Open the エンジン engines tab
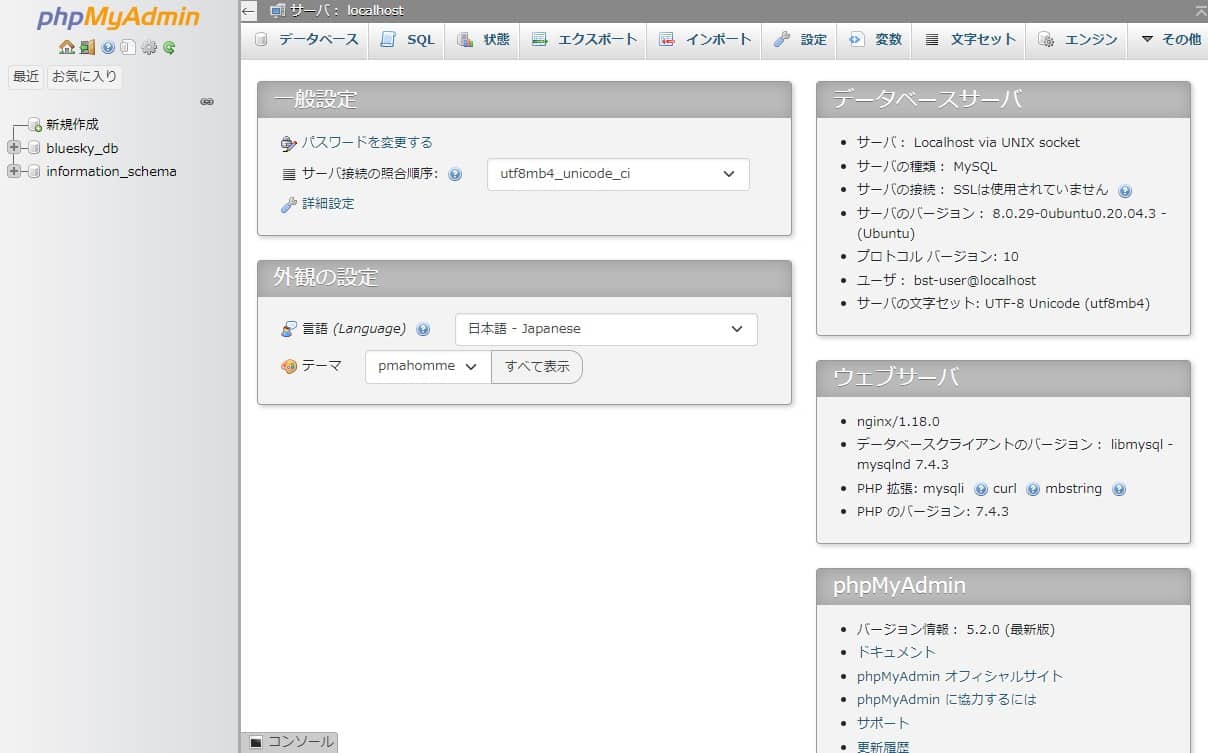 click(x=1078, y=40)
